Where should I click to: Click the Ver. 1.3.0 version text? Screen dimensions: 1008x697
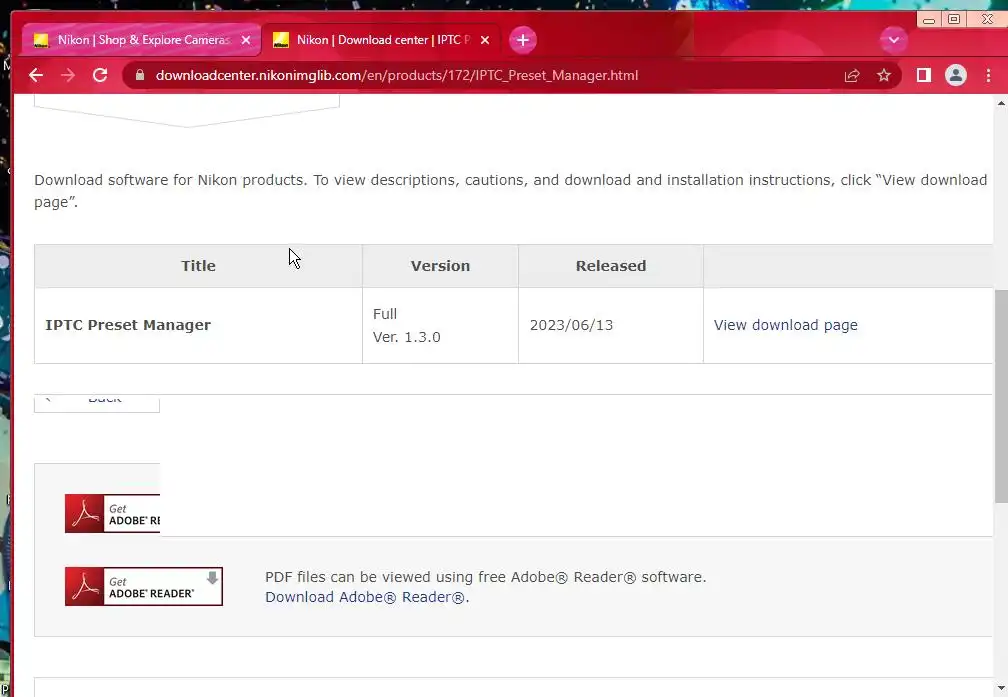[x=406, y=337]
